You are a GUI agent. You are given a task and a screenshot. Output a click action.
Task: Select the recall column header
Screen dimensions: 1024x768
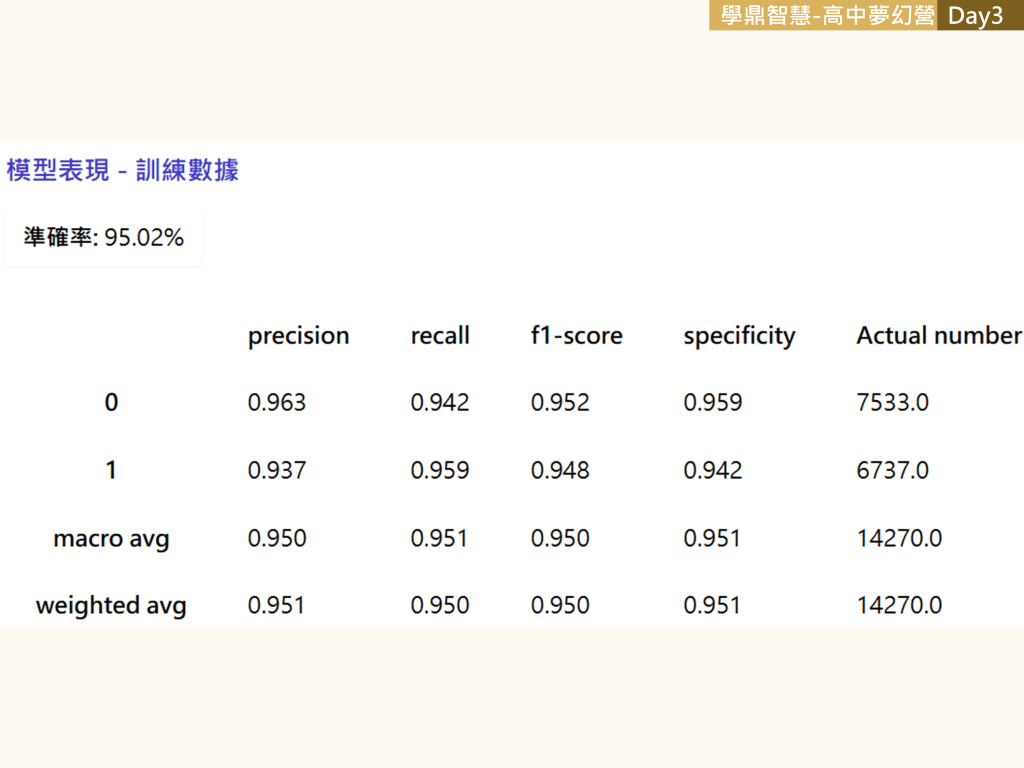pos(439,336)
